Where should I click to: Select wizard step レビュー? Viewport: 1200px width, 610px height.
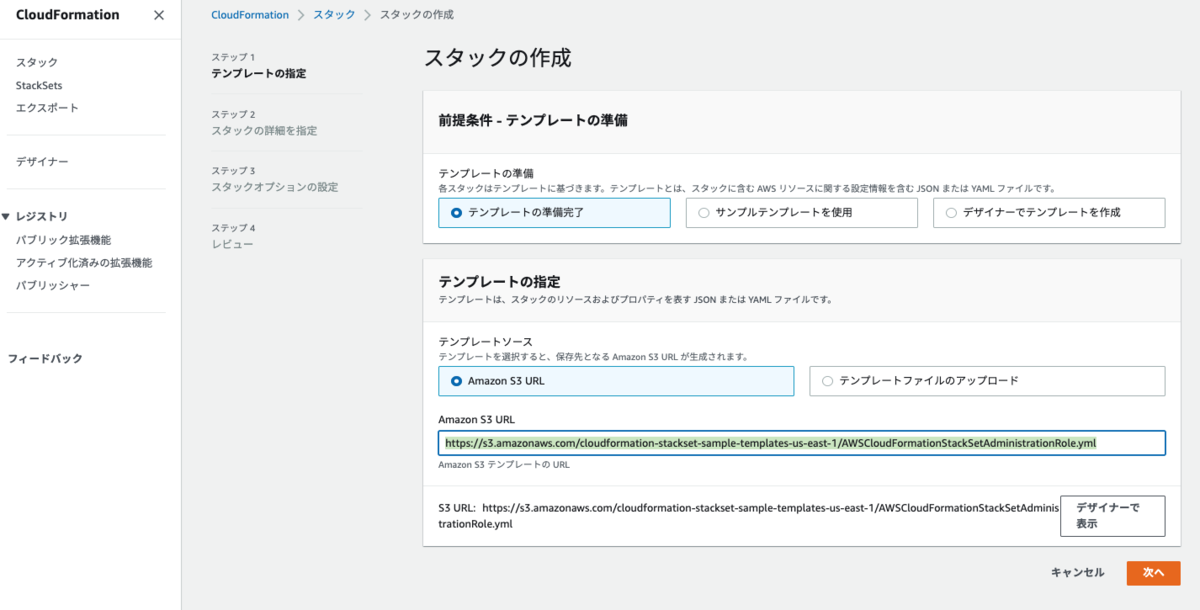click(x=232, y=244)
